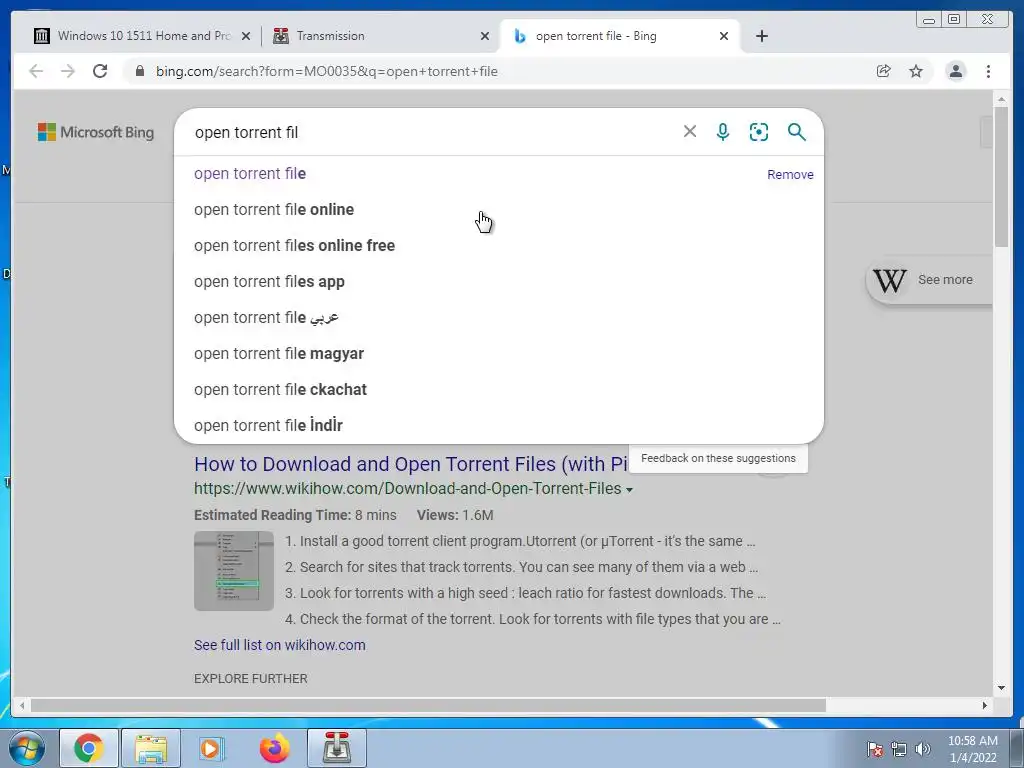Switch to the Transmission tab
1024x768 pixels.
click(381, 36)
